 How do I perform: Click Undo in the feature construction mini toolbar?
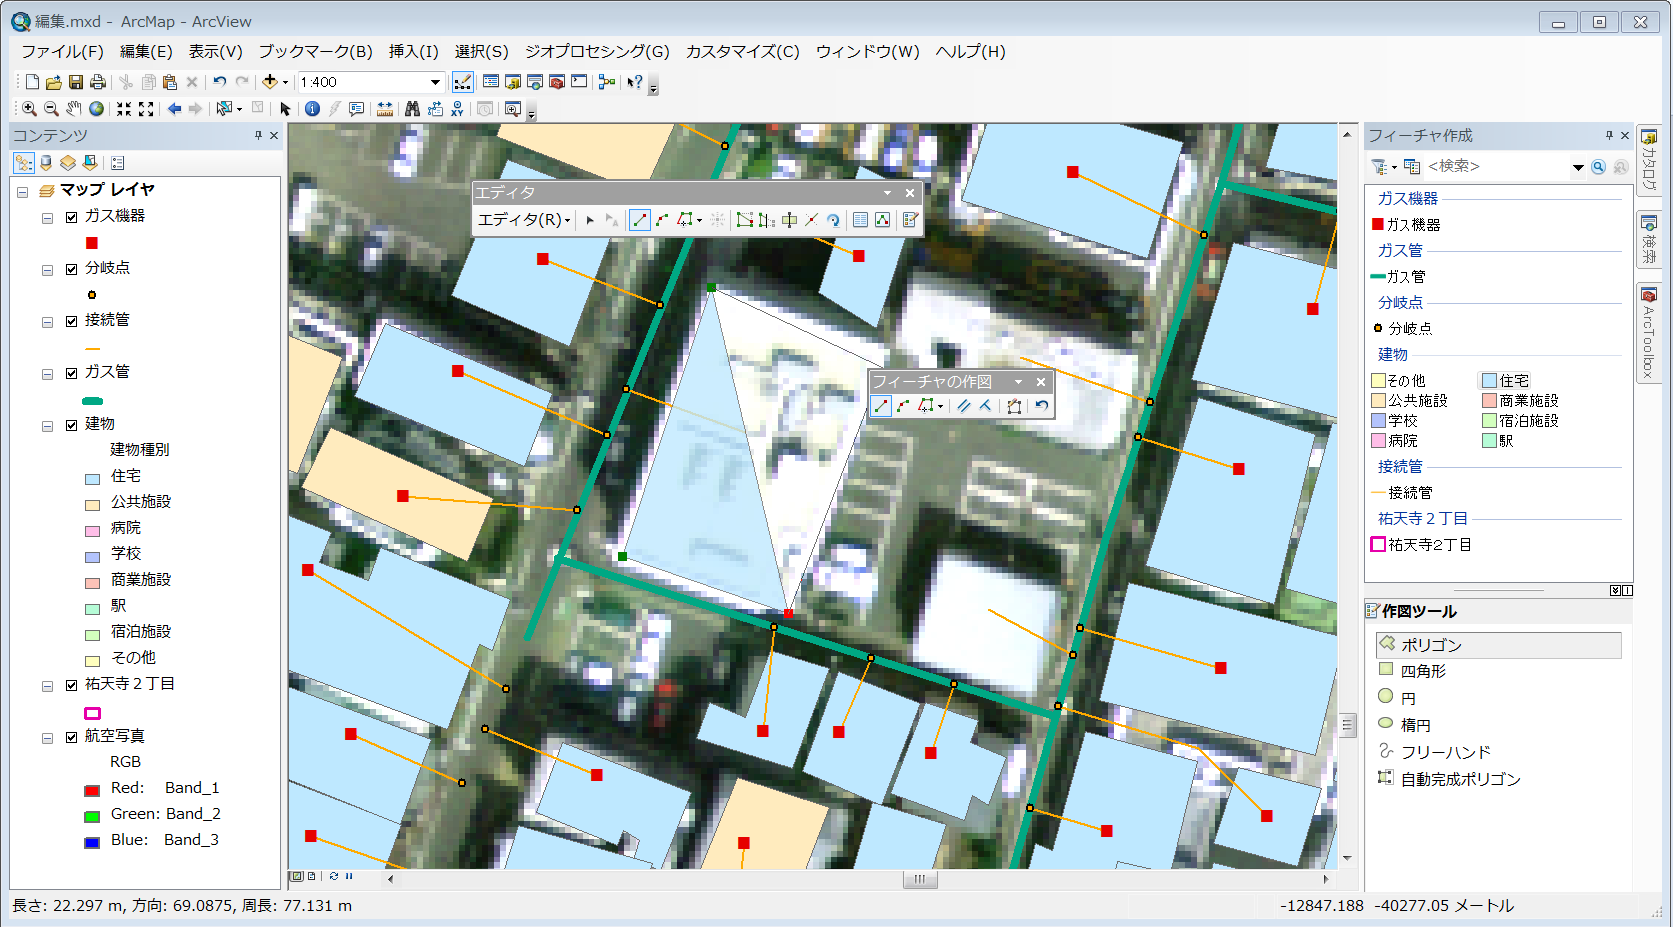point(1041,406)
